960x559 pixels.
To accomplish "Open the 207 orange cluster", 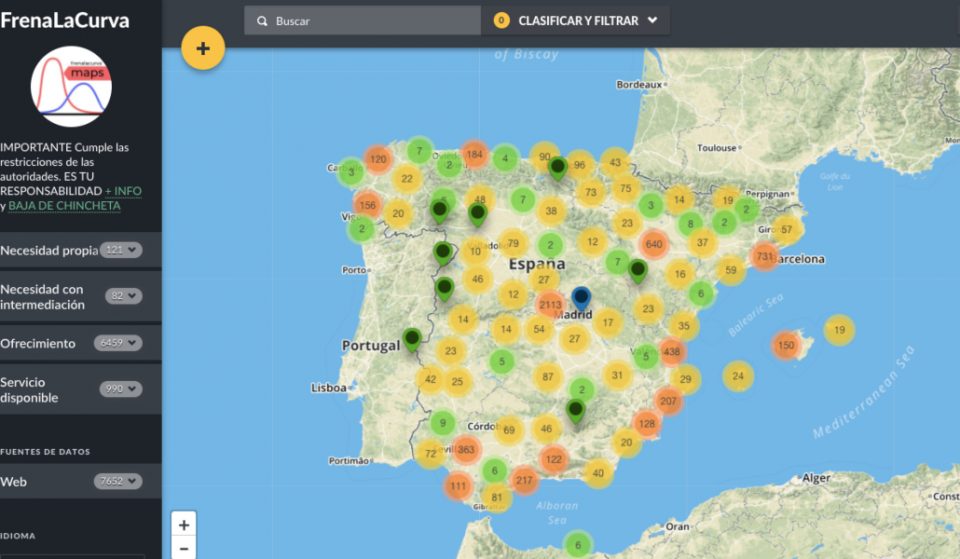I will pos(668,401).
